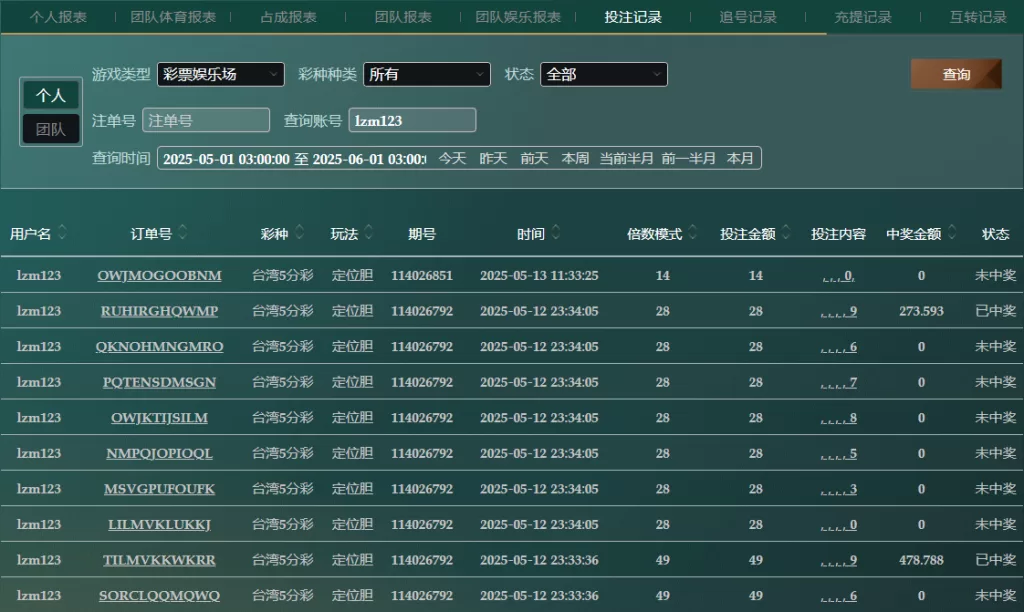Select 前一半月 quick date range
Screen dimensions: 1024x612
pyautogui.click(x=688, y=159)
